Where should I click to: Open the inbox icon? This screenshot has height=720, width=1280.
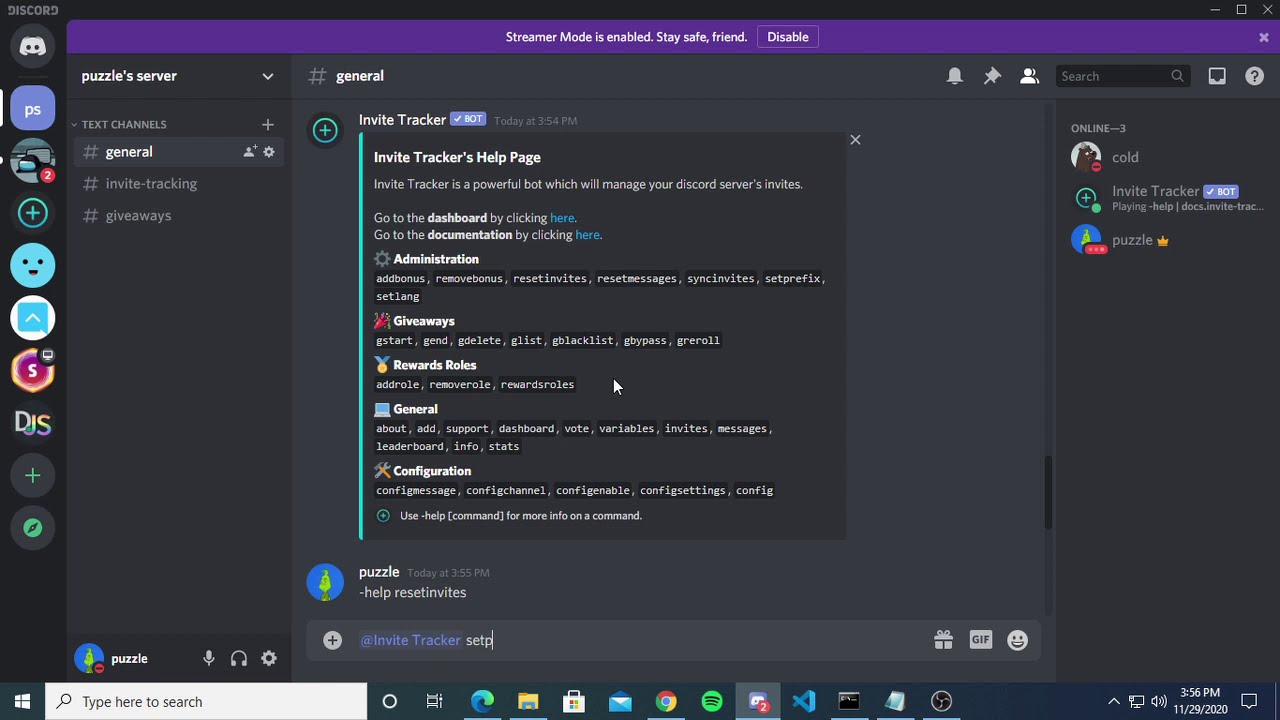pyautogui.click(x=1217, y=76)
